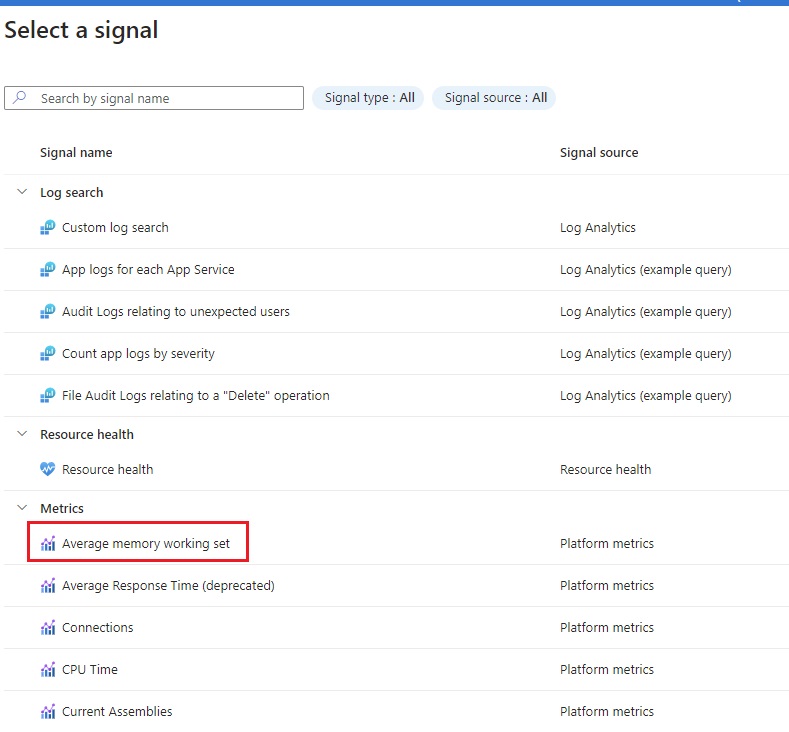Select Count app logs by severity

tap(138, 354)
